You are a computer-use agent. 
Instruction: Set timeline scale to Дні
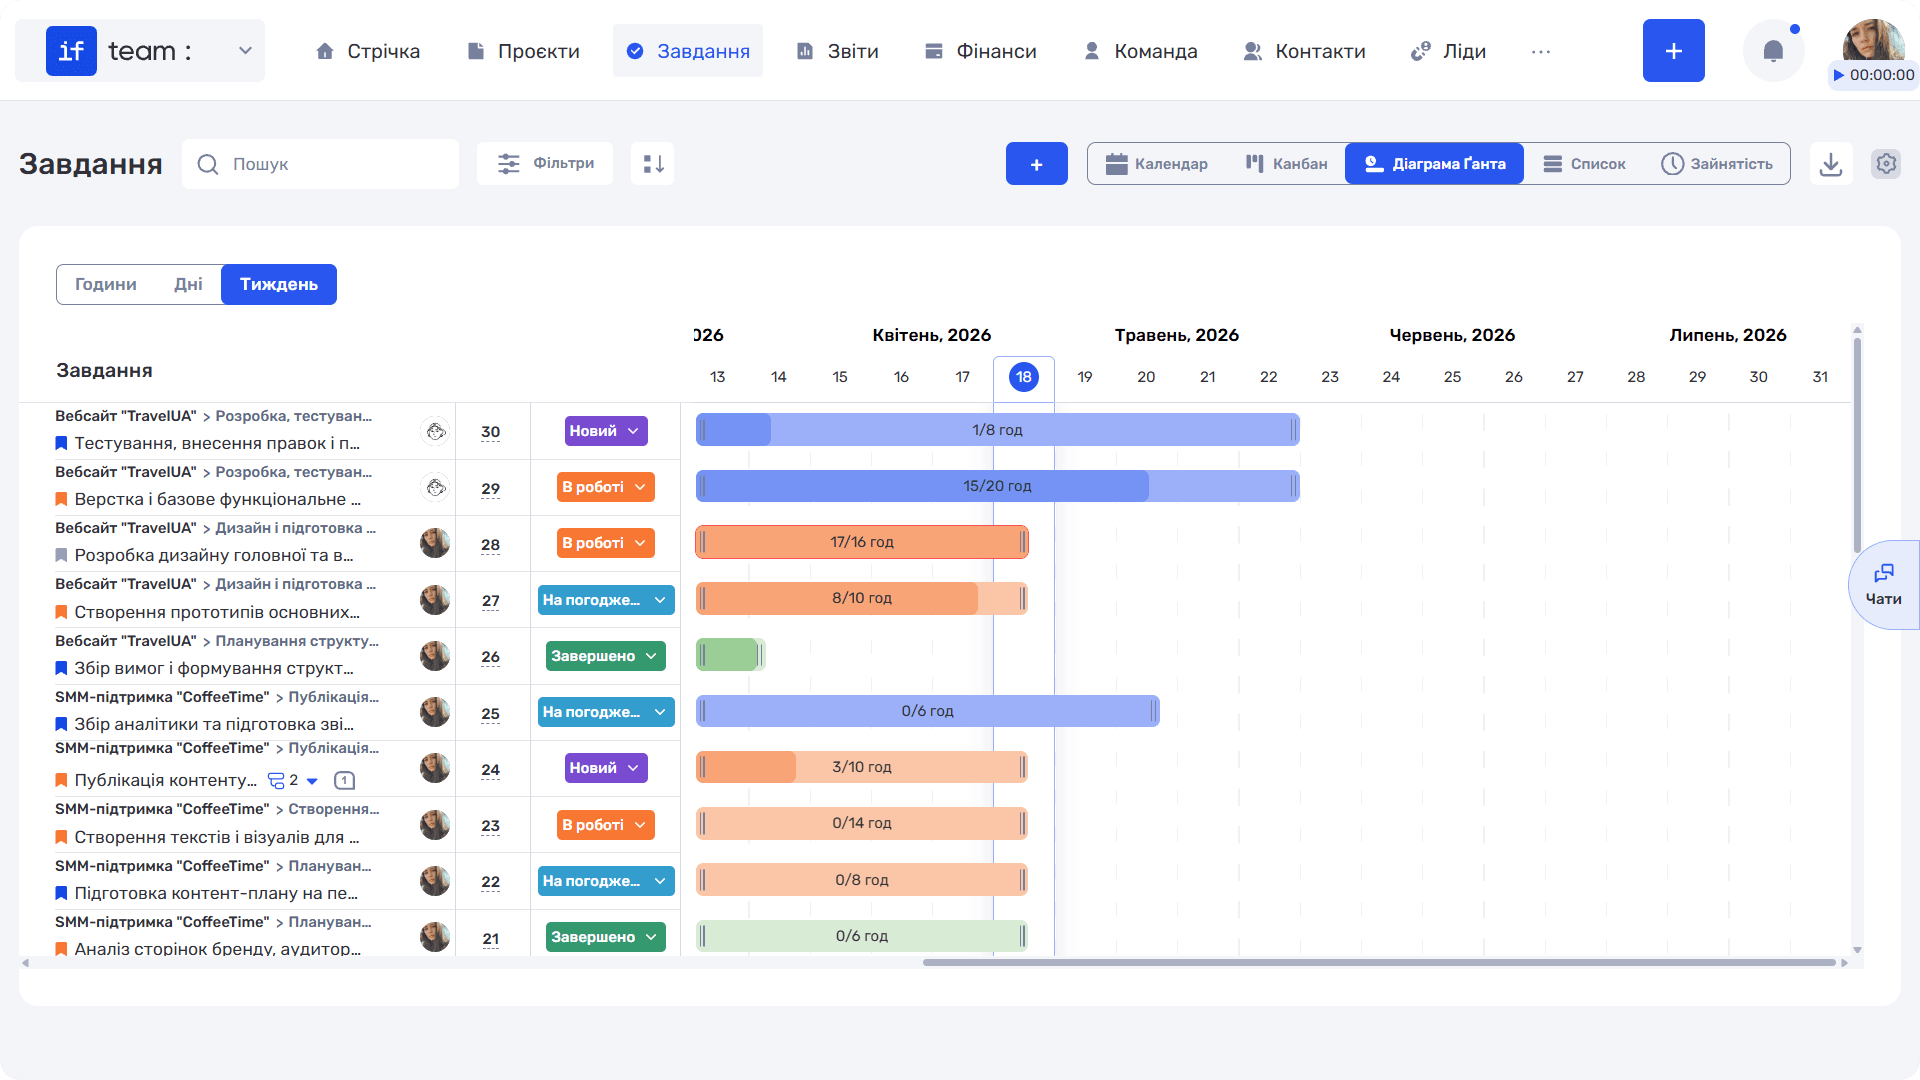click(188, 284)
